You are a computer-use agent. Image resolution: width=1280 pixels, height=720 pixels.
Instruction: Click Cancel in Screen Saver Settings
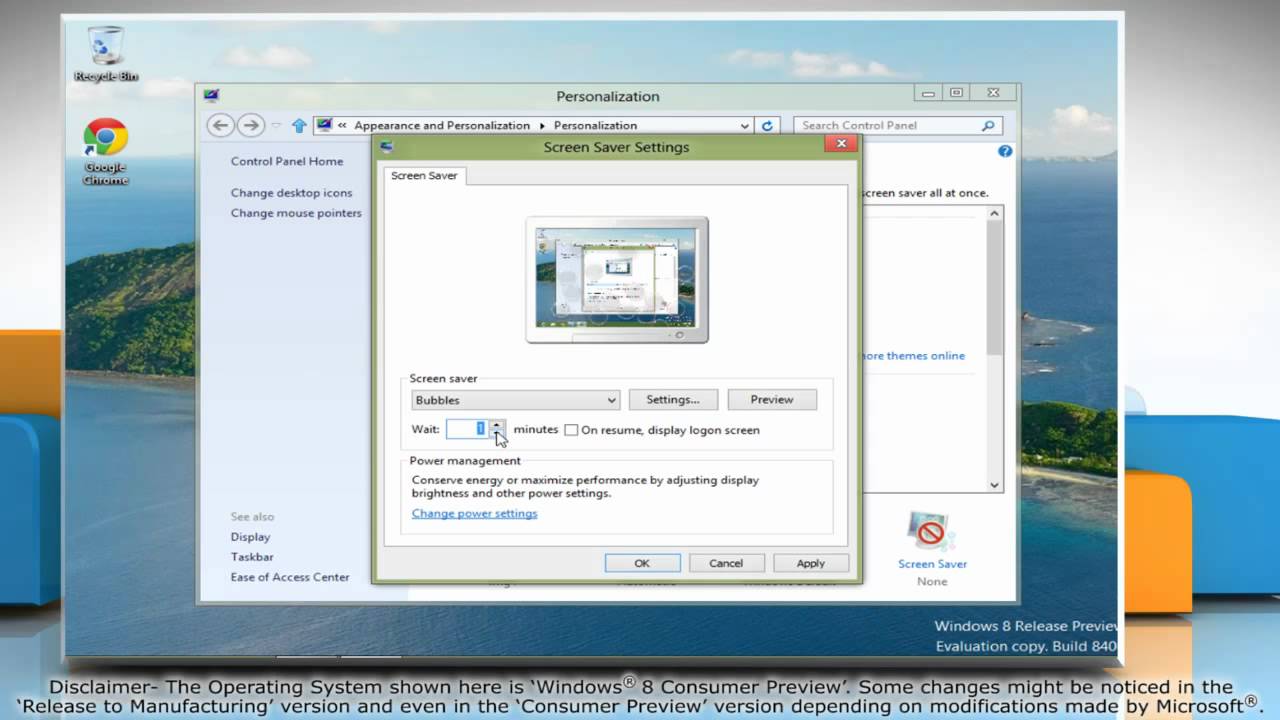pyautogui.click(x=726, y=563)
